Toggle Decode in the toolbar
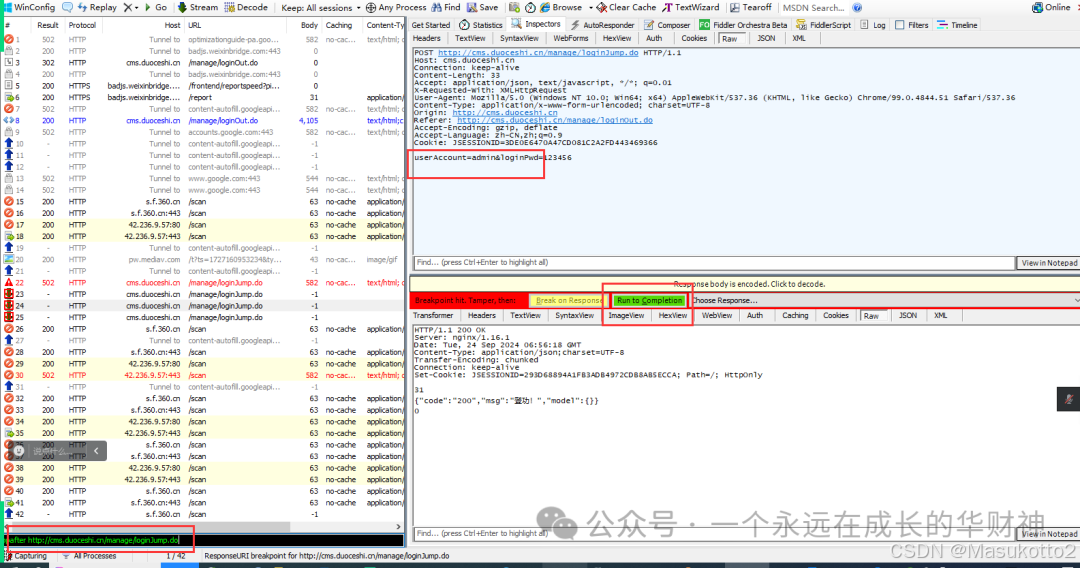Viewport: 1080px width, 568px height. tap(247, 7)
